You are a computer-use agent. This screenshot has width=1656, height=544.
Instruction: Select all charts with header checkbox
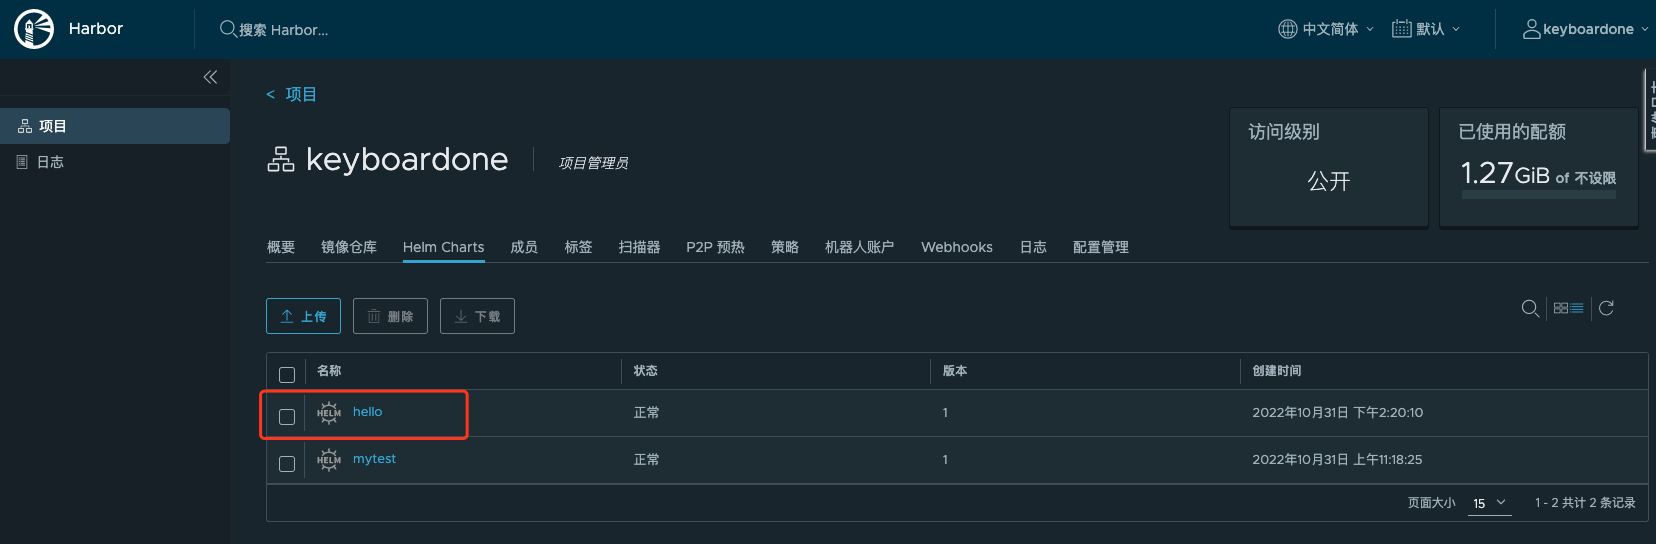(x=287, y=375)
